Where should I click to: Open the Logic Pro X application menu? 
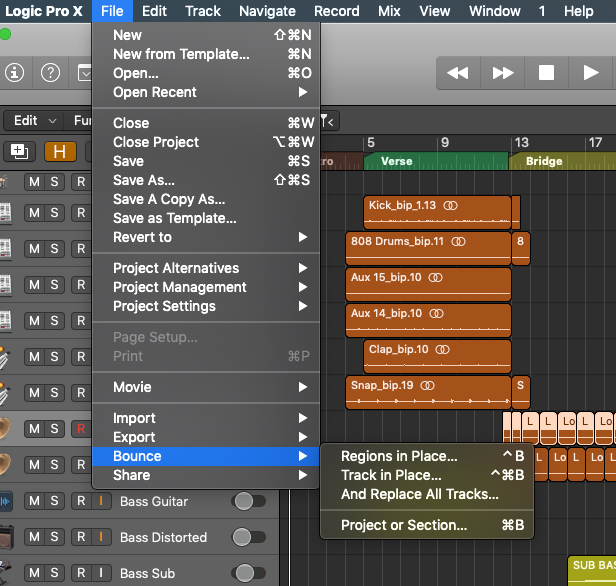[44, 11]
